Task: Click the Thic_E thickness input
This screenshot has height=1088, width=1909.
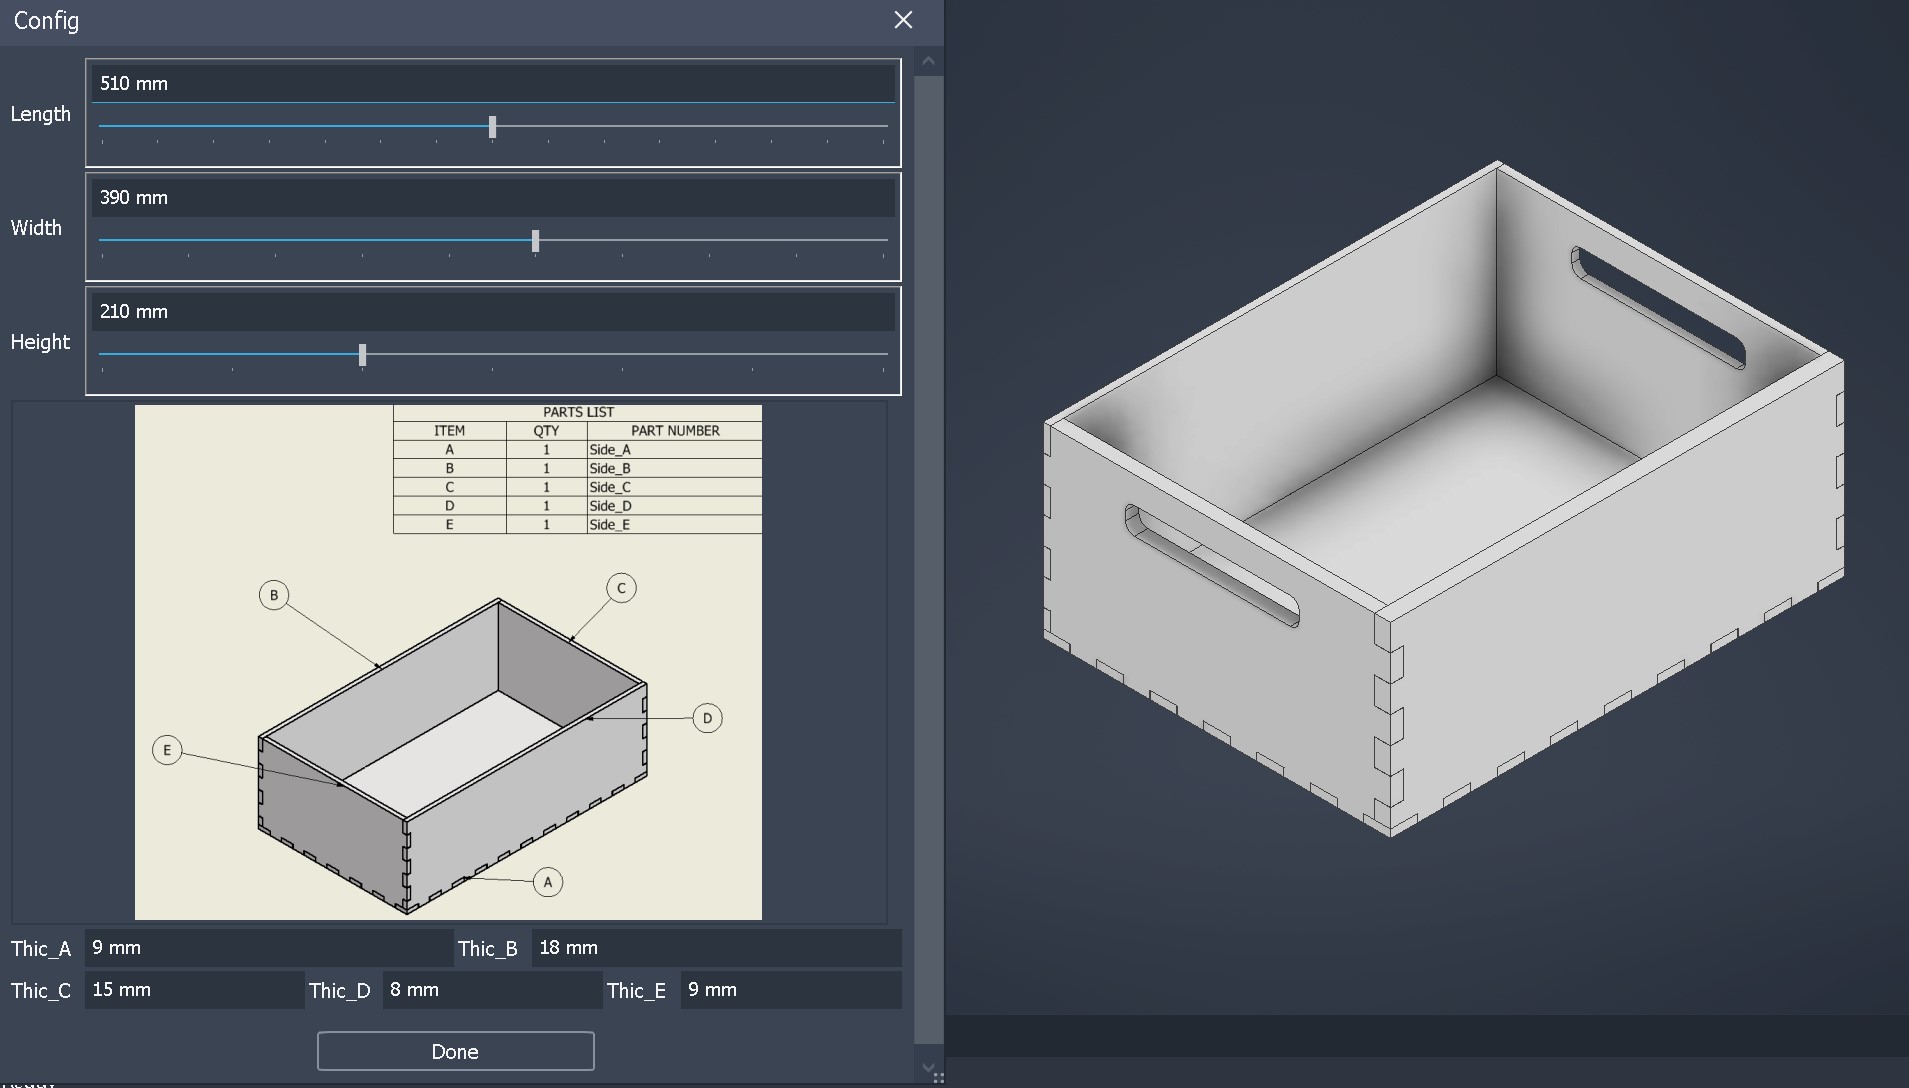Action: pos(790,990)
